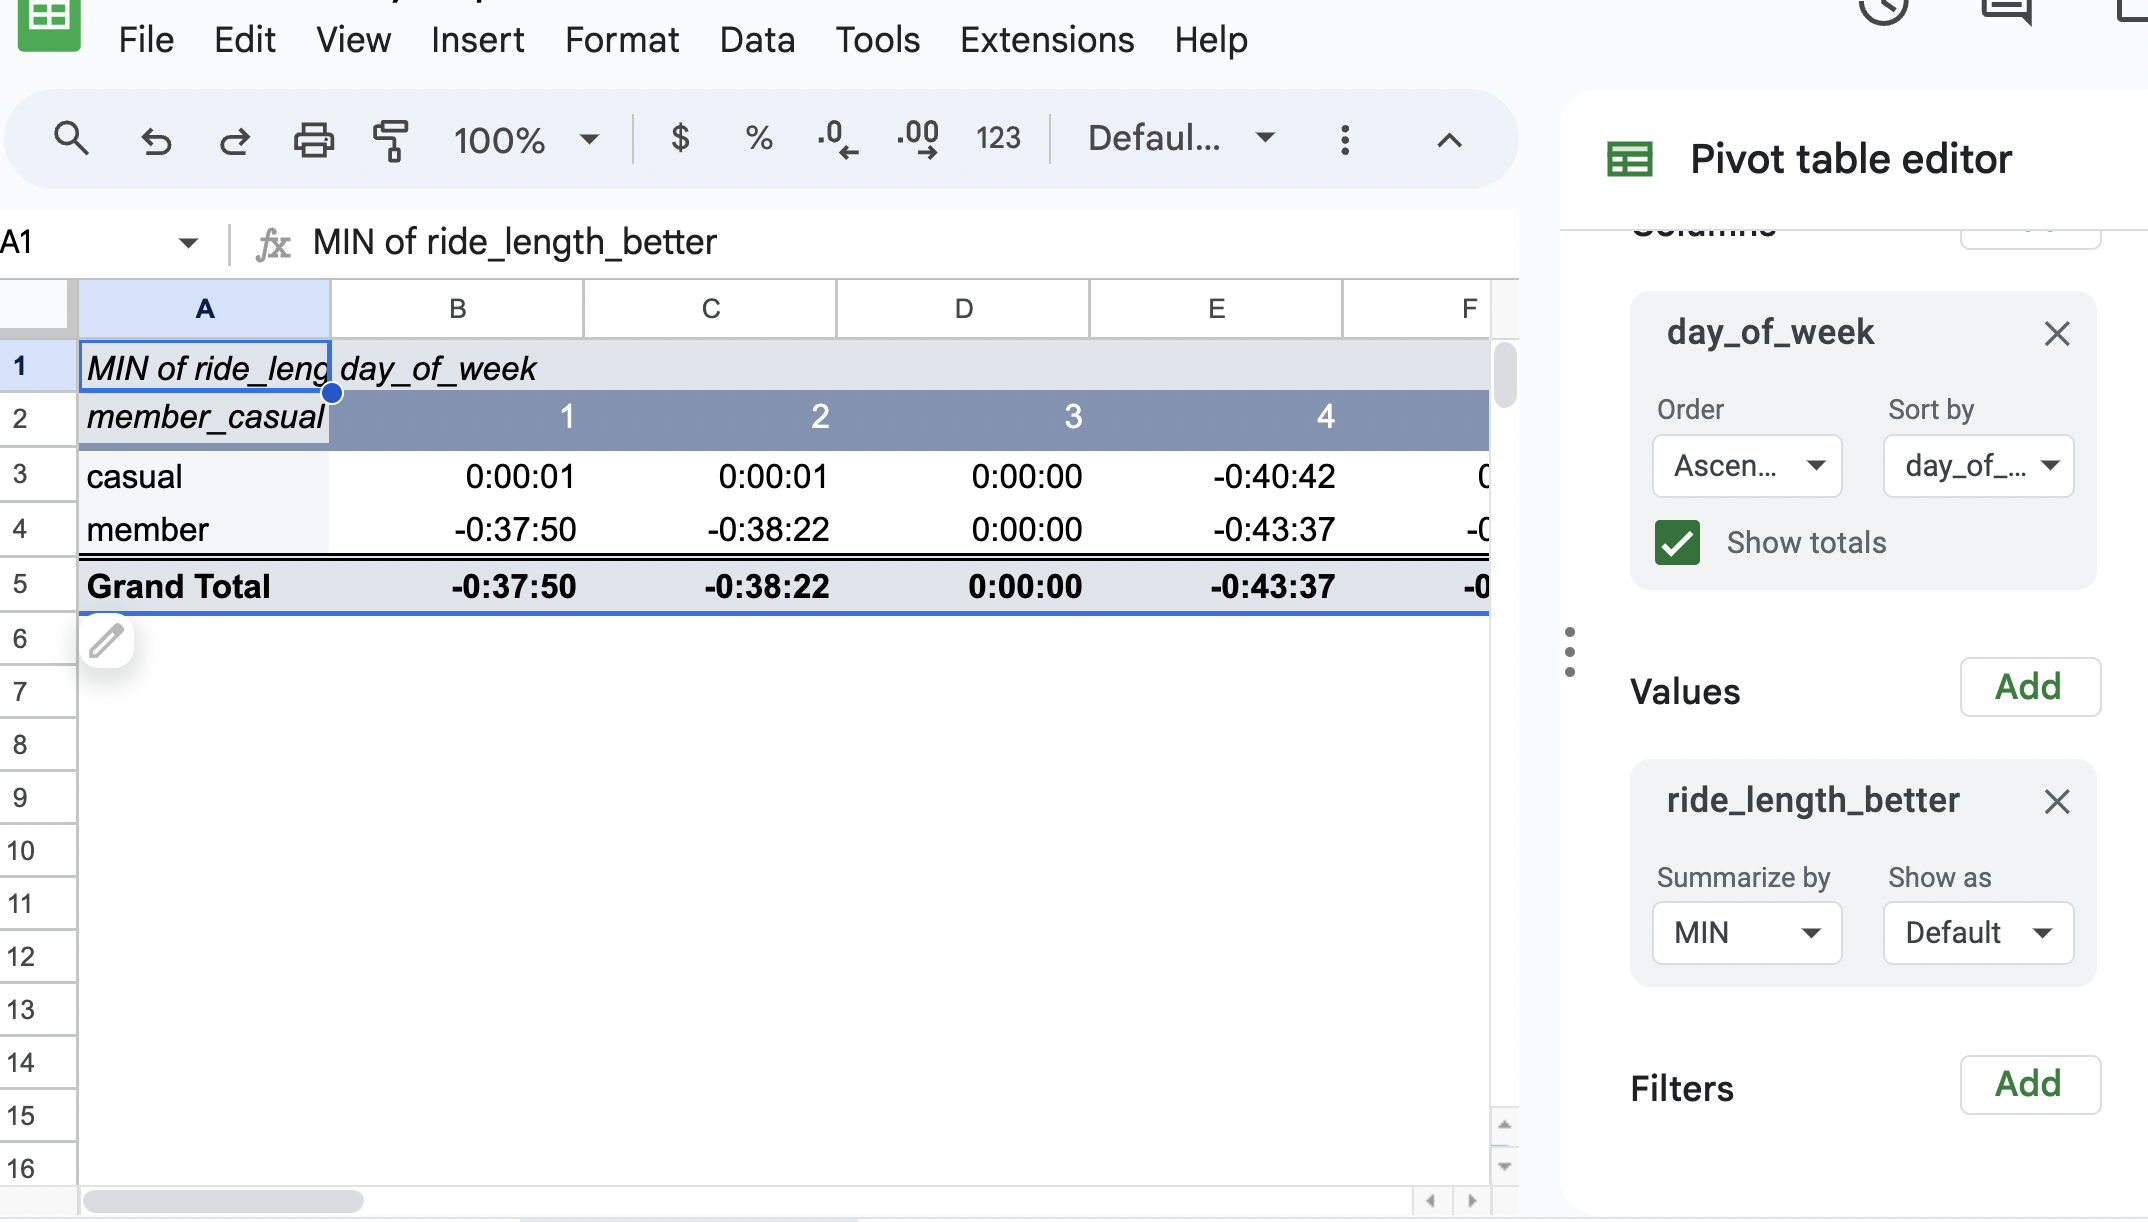Uncheck the Show totals checkbox
This screenshot has width=2148, height=1222.
[x=1677, y=543]
